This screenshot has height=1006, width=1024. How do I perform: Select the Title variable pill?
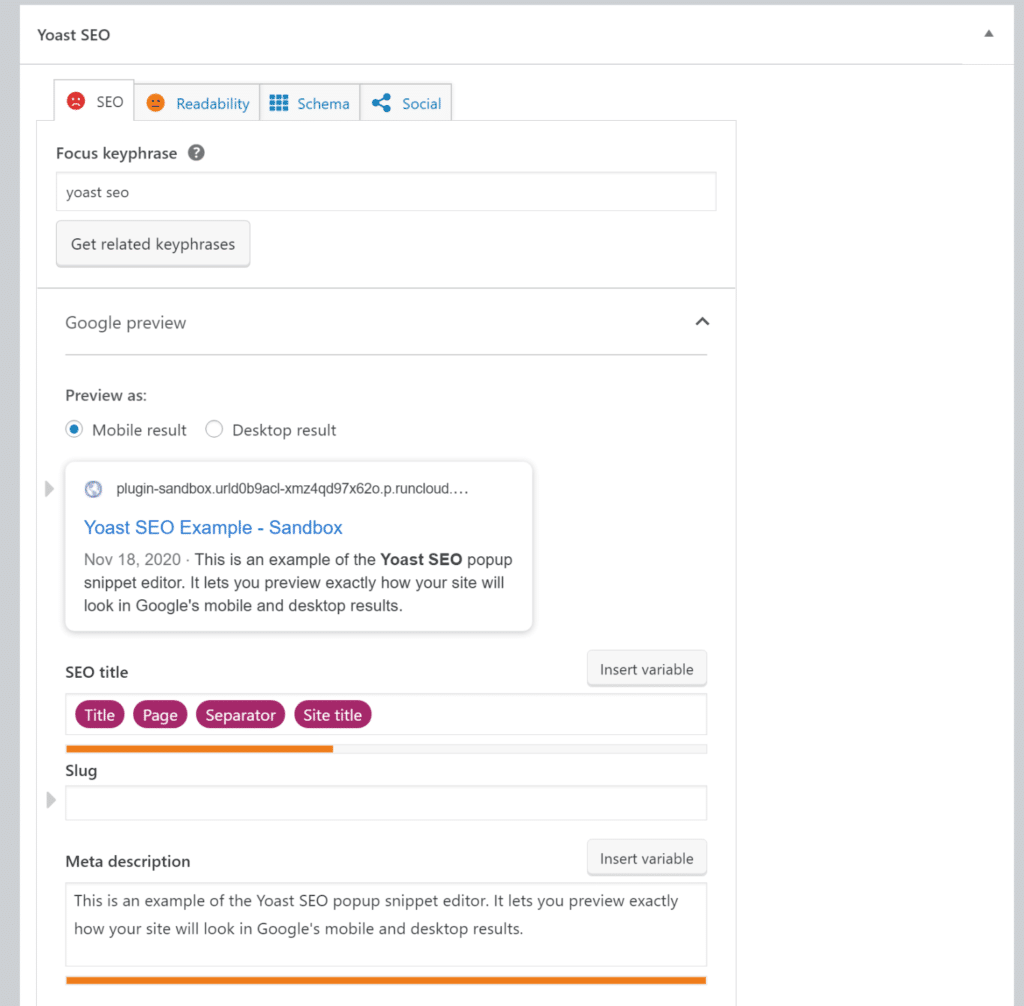pos(99,714)
